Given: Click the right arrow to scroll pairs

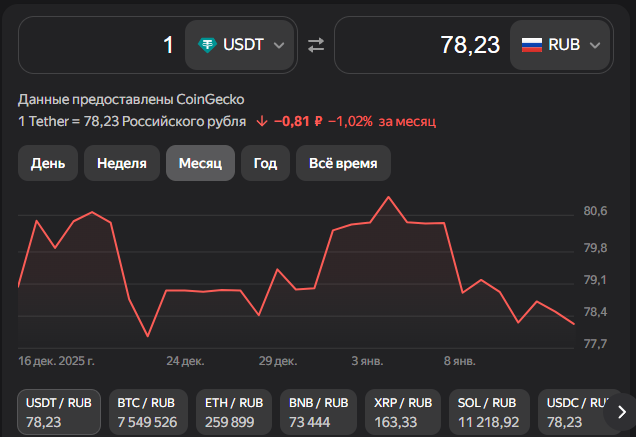Looking at the screenshot, I should pos(620,411).
